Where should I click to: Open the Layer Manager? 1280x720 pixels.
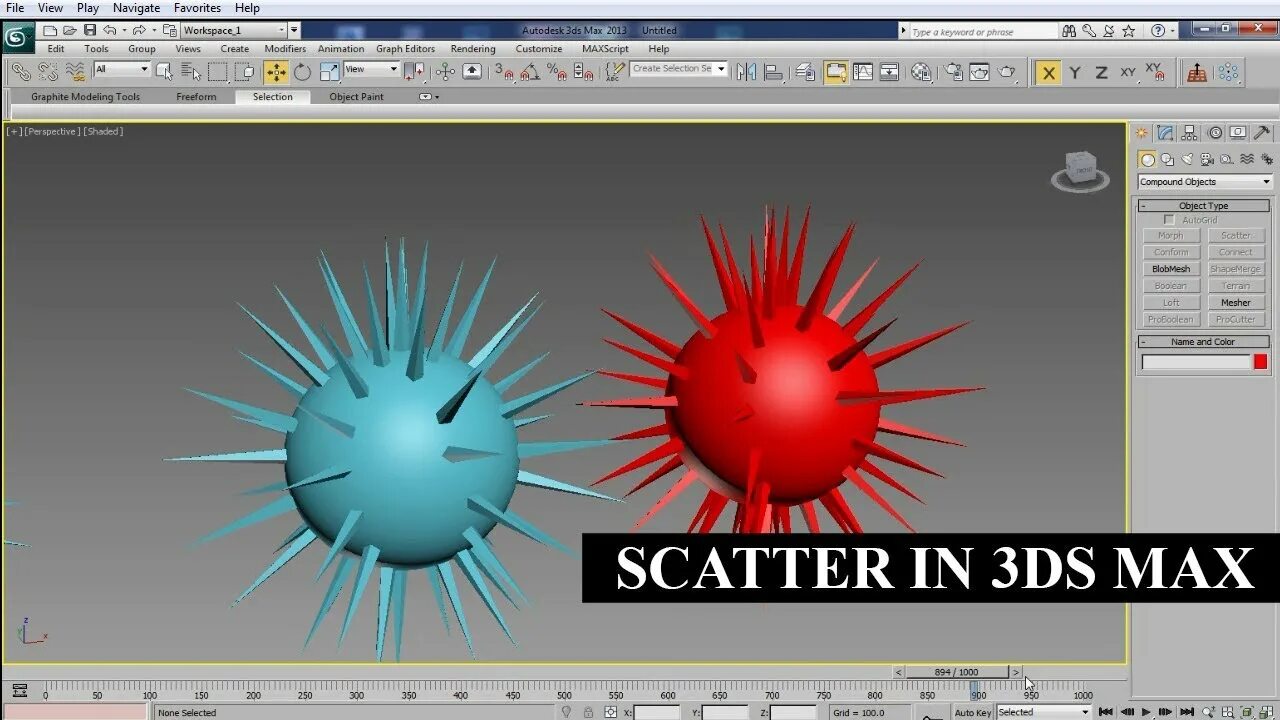pyautogui.click(x=805, y=72)
